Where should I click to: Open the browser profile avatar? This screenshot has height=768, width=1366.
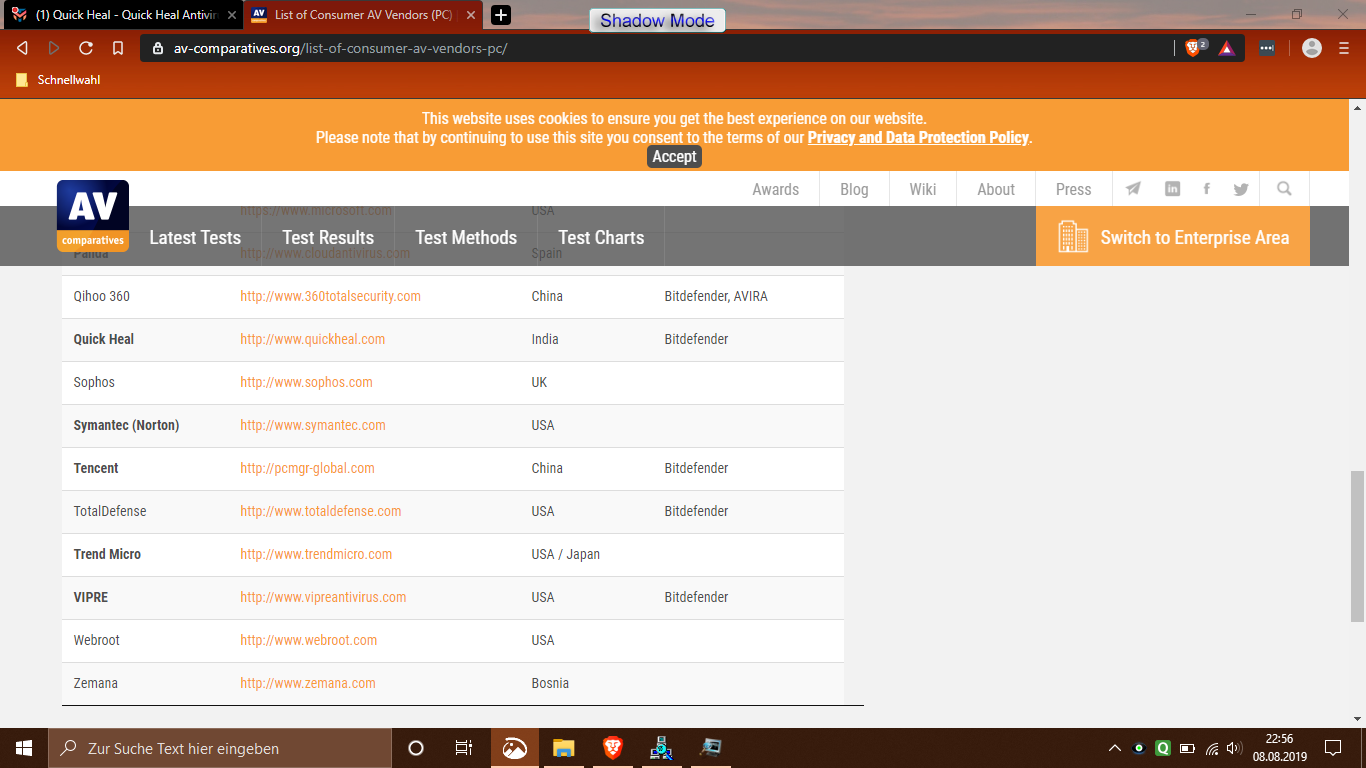(1313, 48)
